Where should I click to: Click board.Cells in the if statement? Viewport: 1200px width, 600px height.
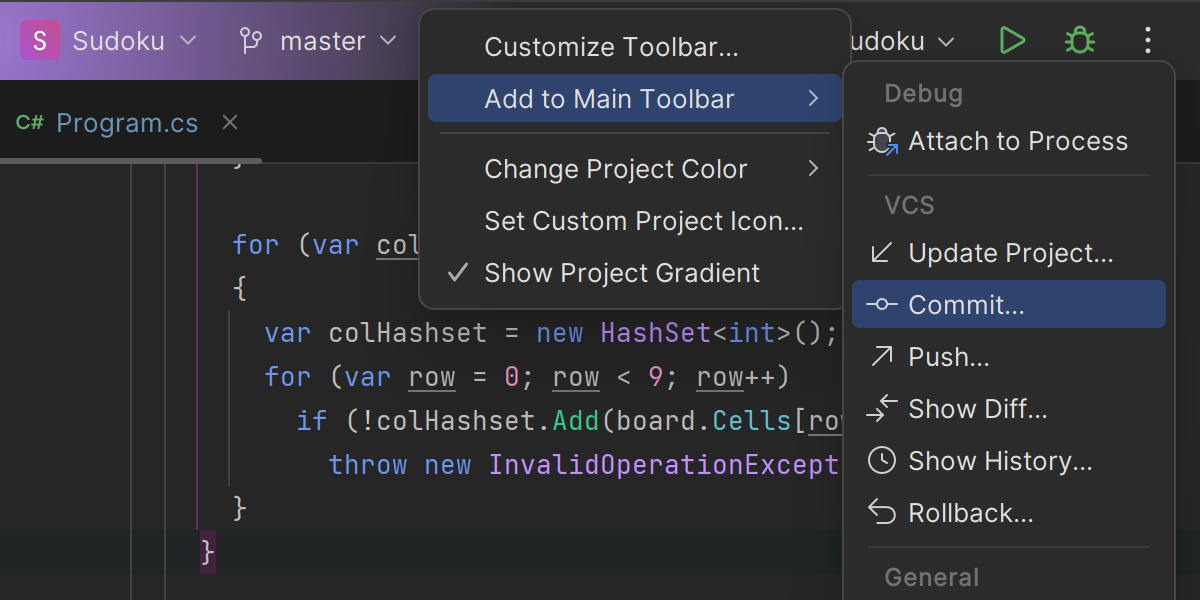702,421
